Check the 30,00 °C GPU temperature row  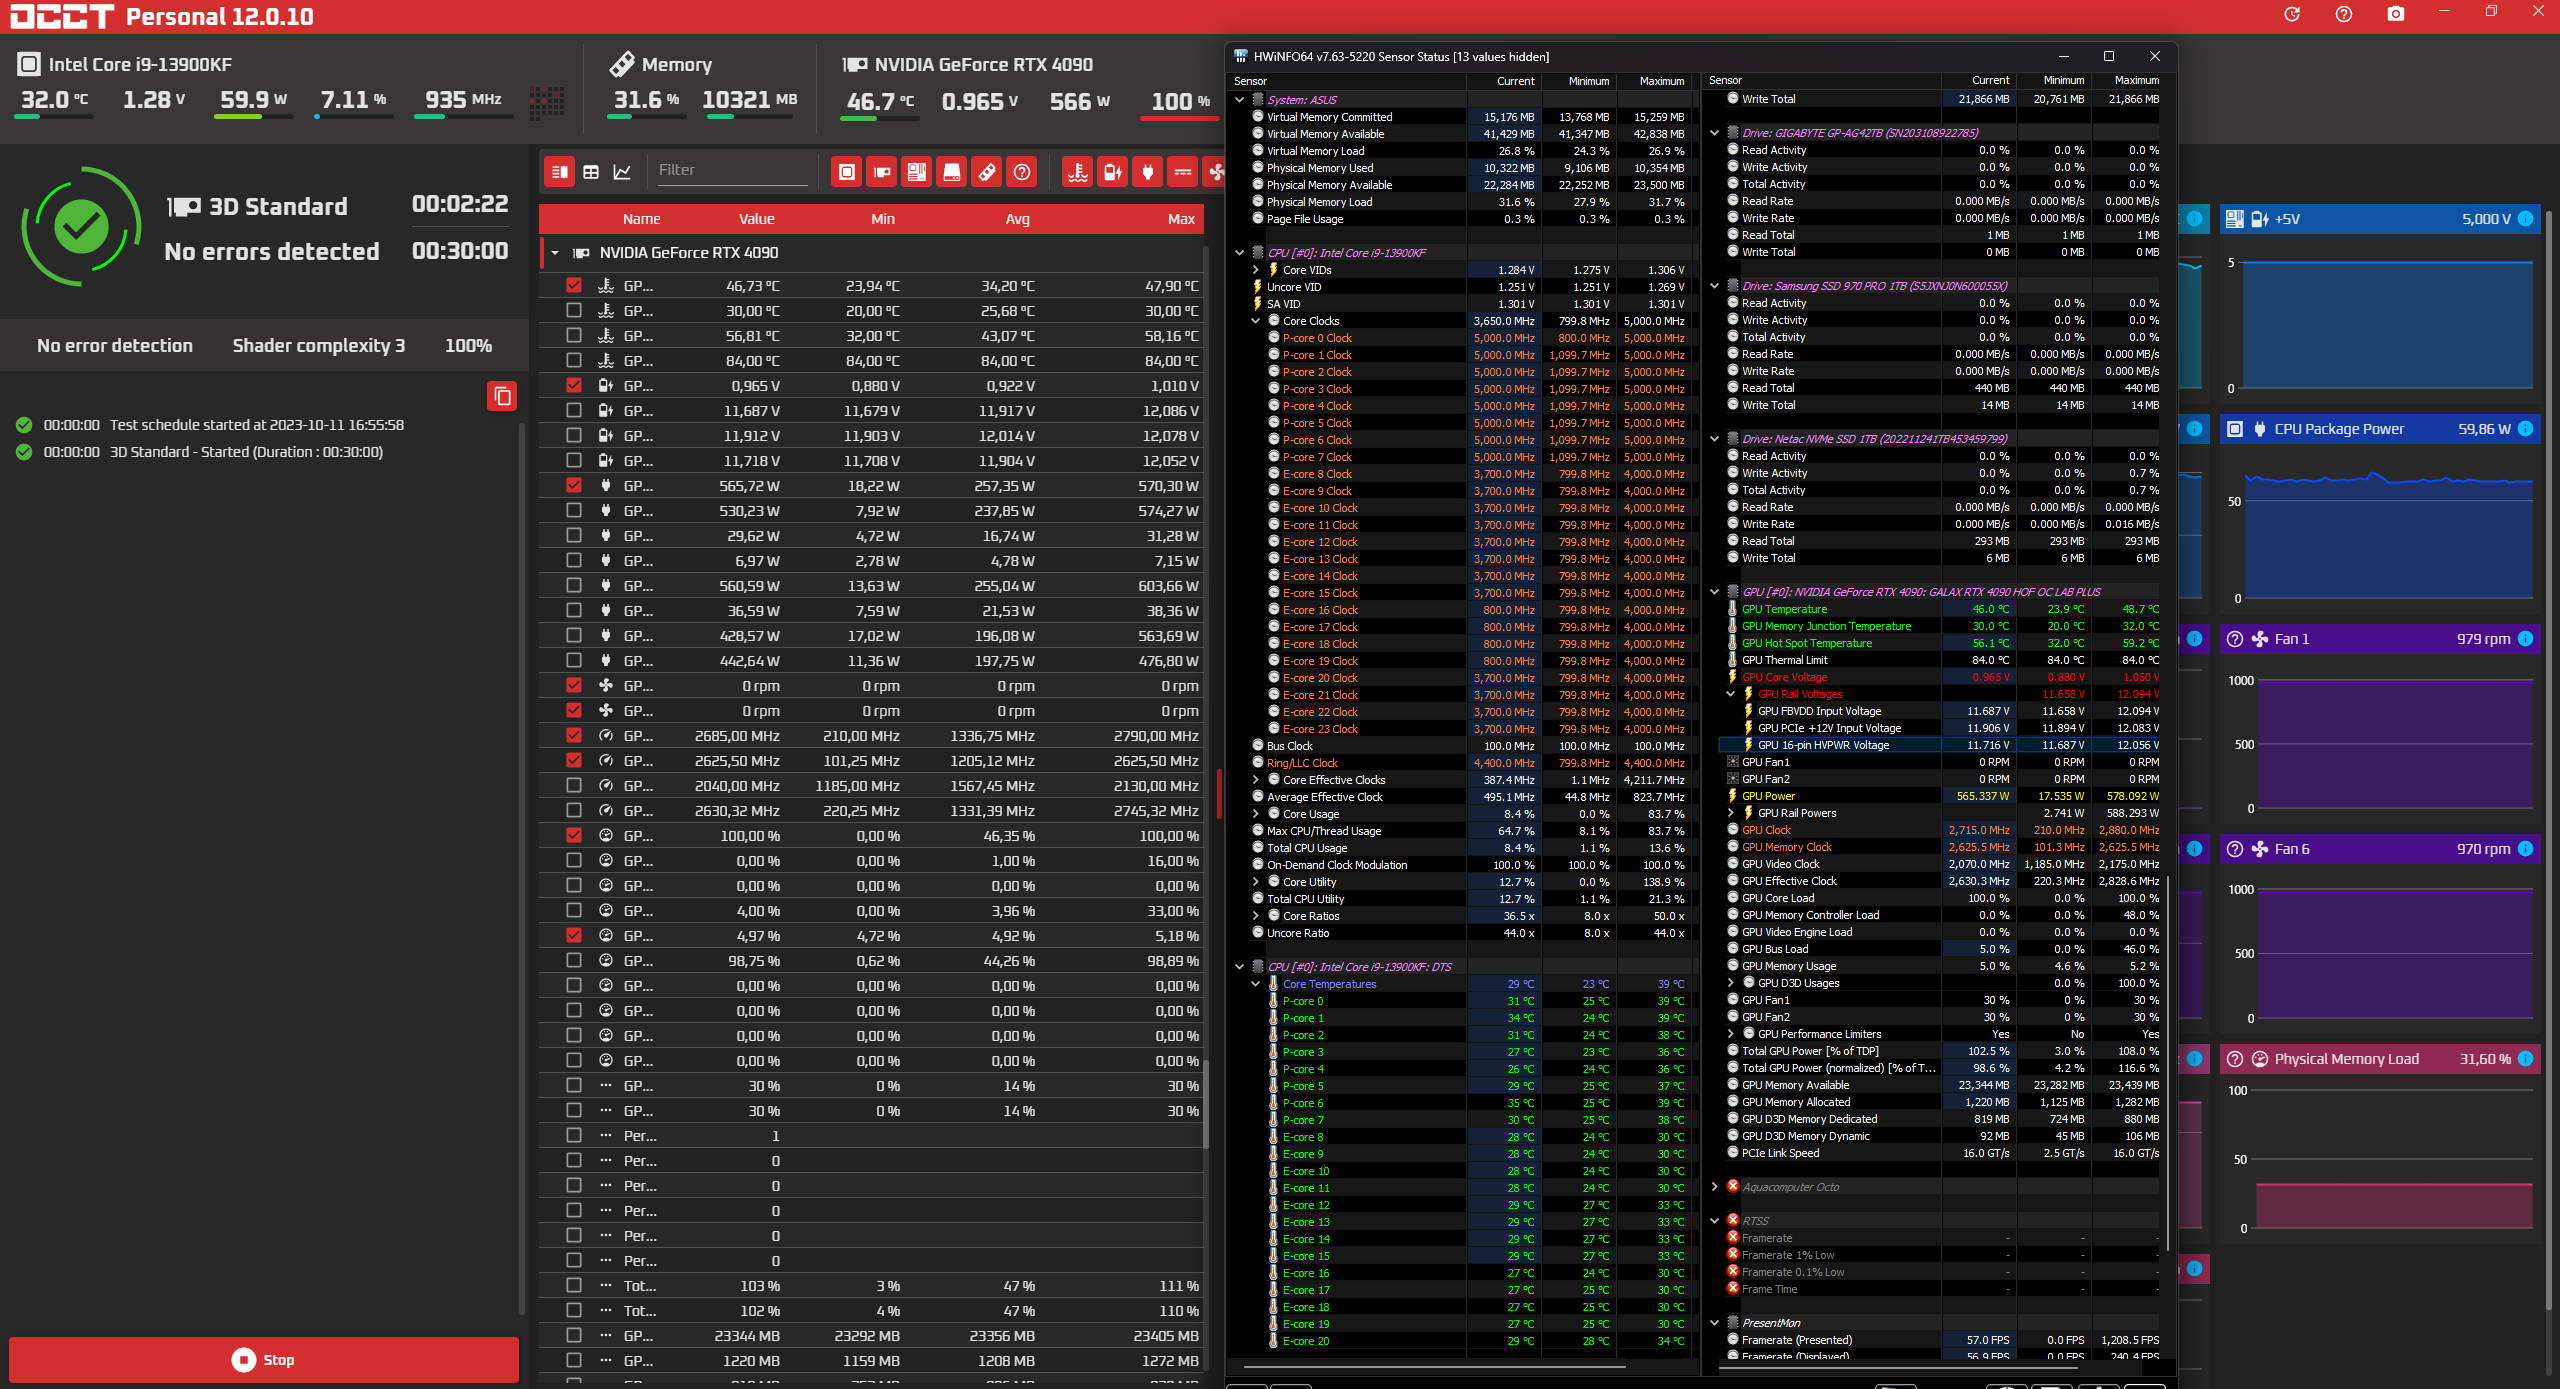click(x=573, y=310)
